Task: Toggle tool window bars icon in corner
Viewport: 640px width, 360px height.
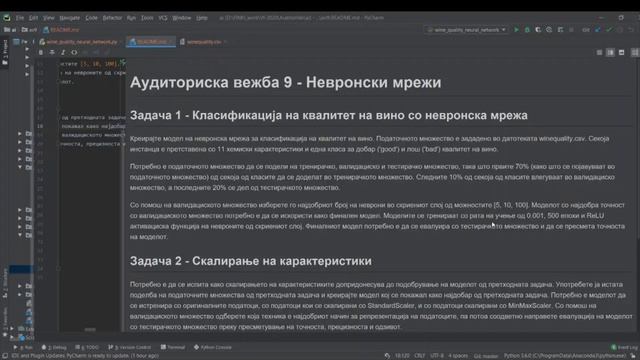Action: (x=4, y=356)
